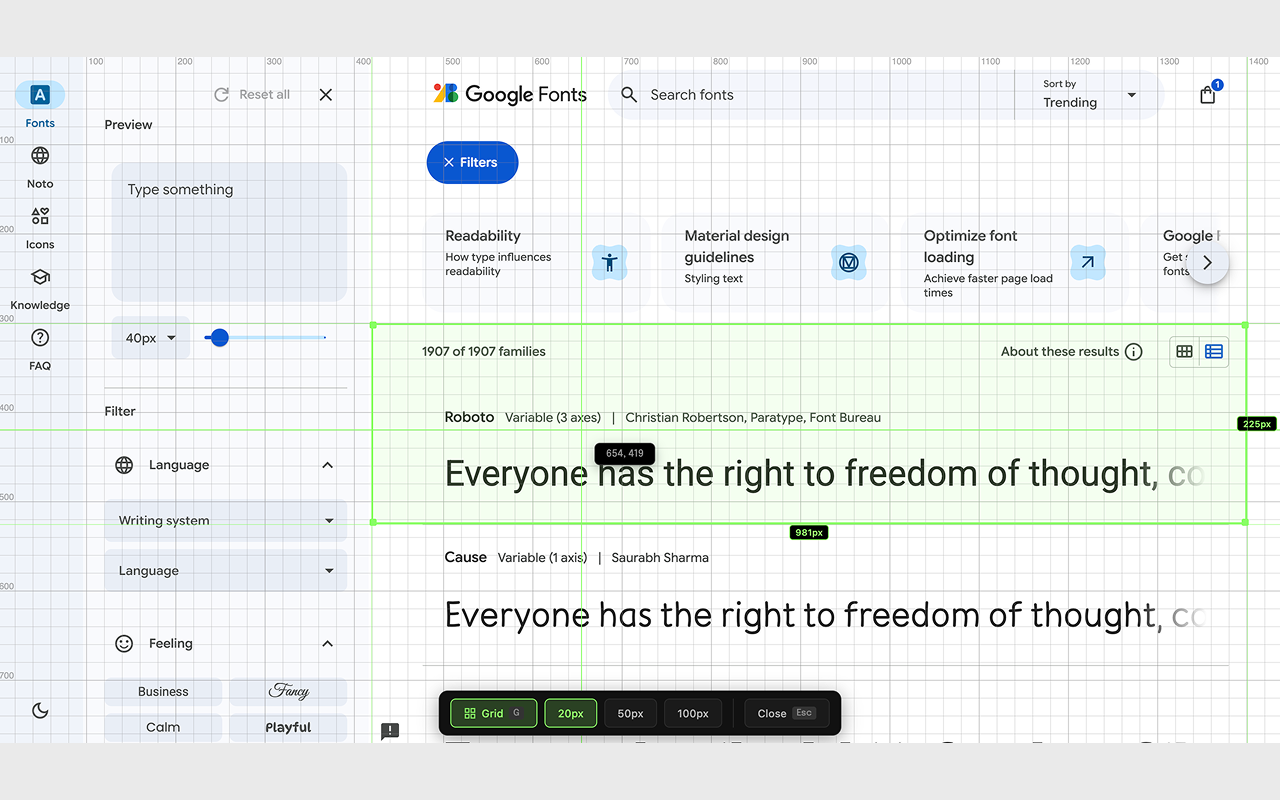The width and height of the screenshot is (1280, 800).
Task: Open the Writing system dropdown
Action: [226, 521]
